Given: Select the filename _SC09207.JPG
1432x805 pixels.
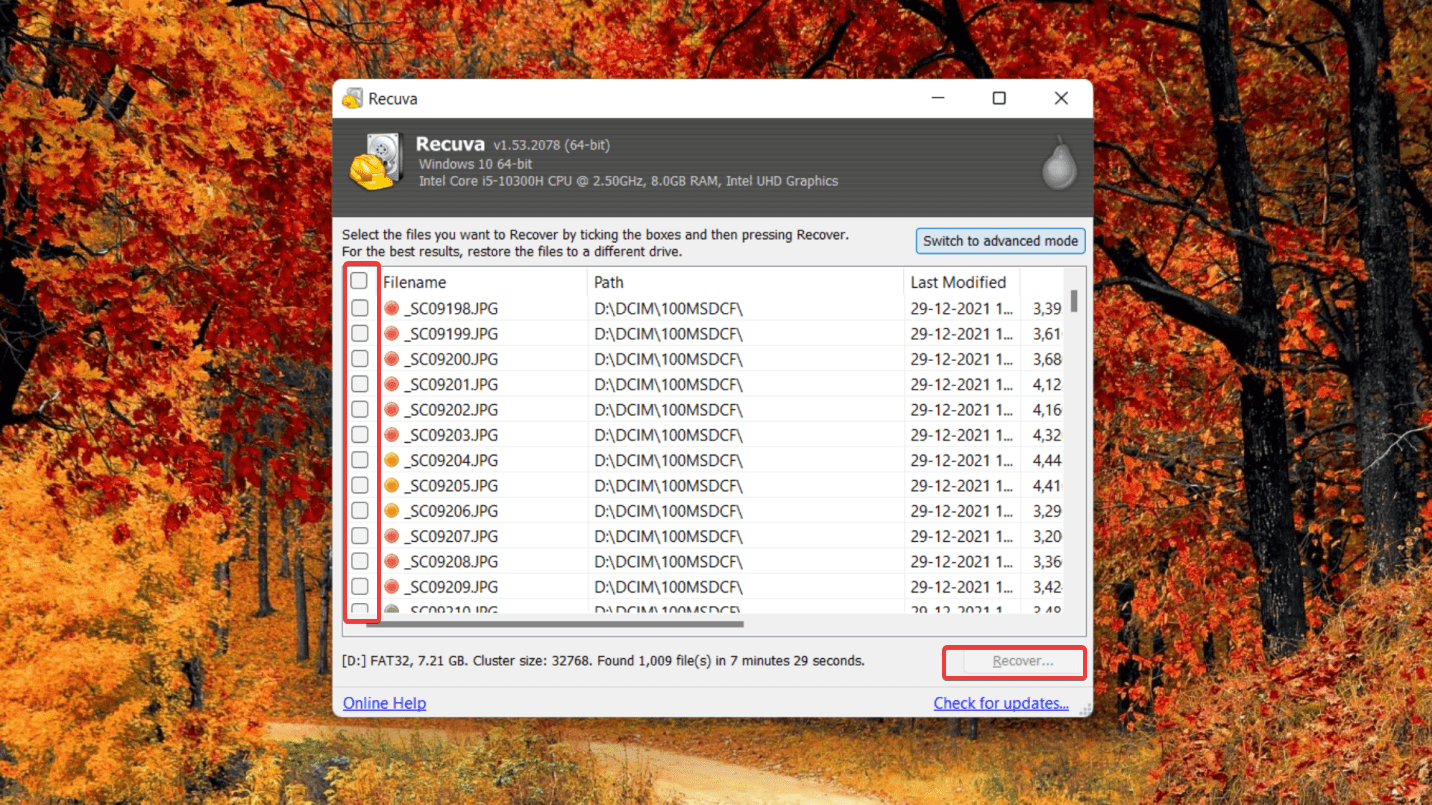Looking at the screenshot, I should [x=451, y=536].
